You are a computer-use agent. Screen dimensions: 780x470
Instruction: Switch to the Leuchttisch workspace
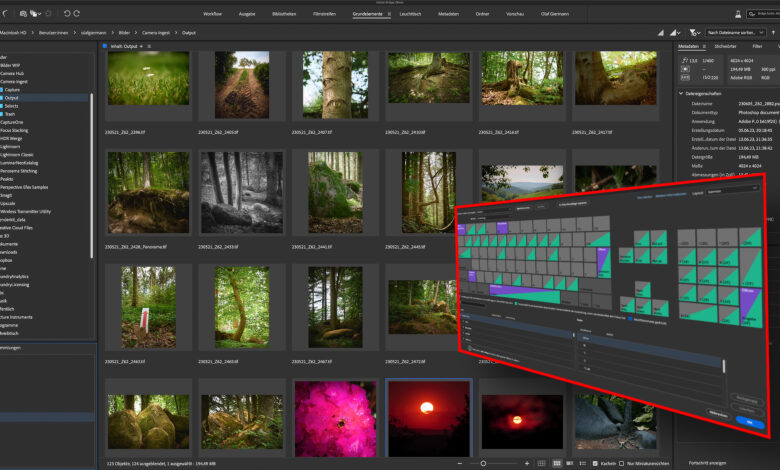pos(409,15)
